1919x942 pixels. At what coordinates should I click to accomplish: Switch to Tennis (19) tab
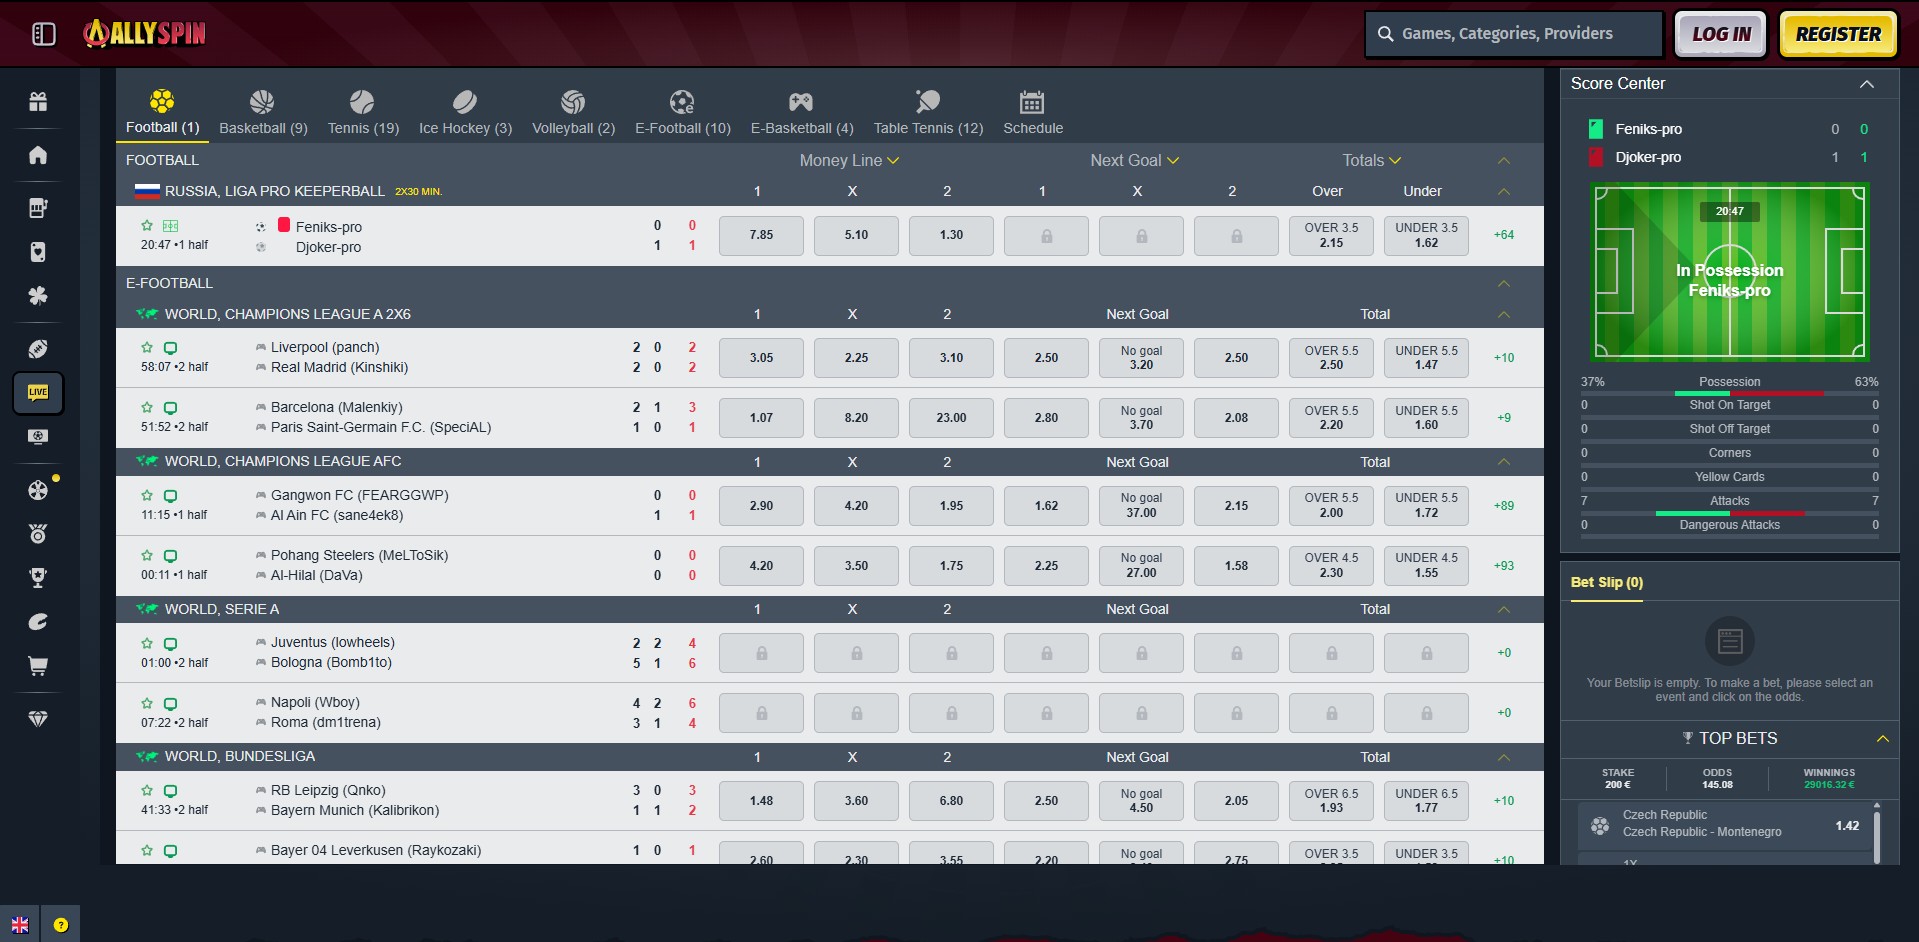[x=363, y=112]
